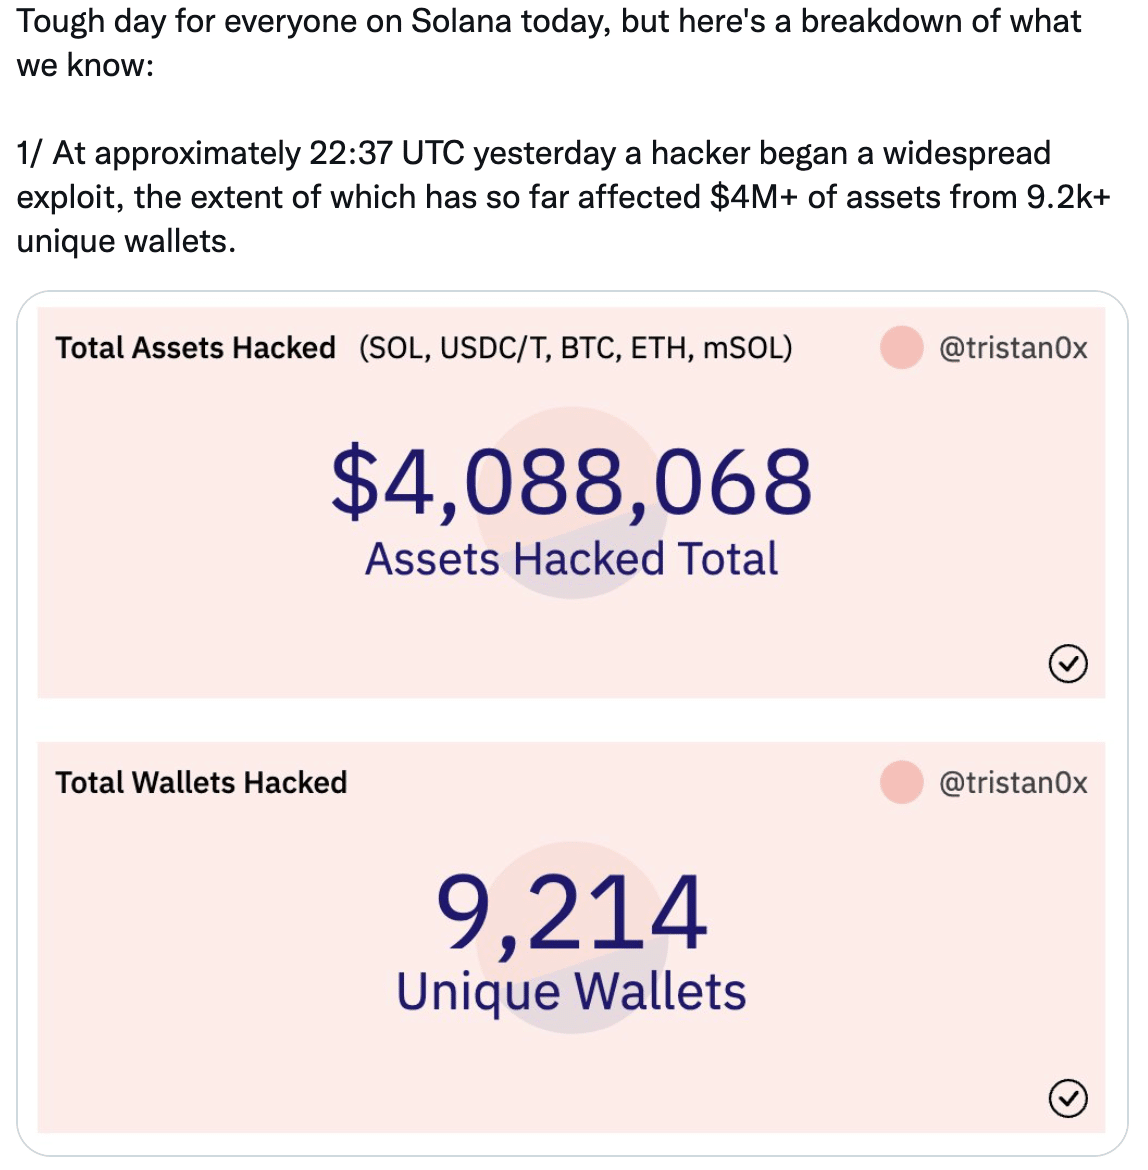Screen dimensions: 1148x1170
Task: Click the Total Assets Hacked title
Action: 195,348
